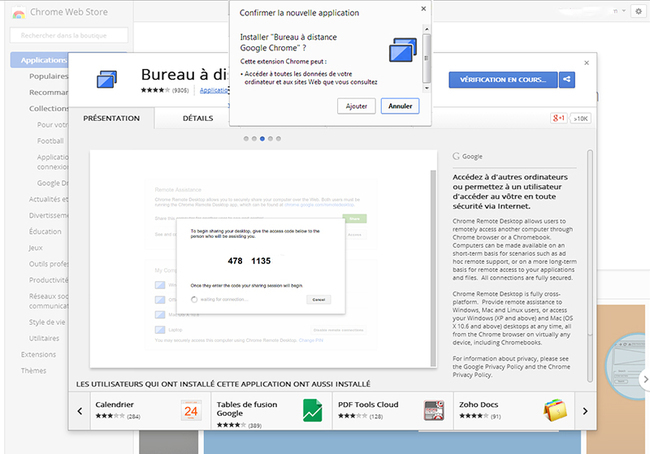
Task: Open the PDF Tools Cloud app
Action: 393,410
